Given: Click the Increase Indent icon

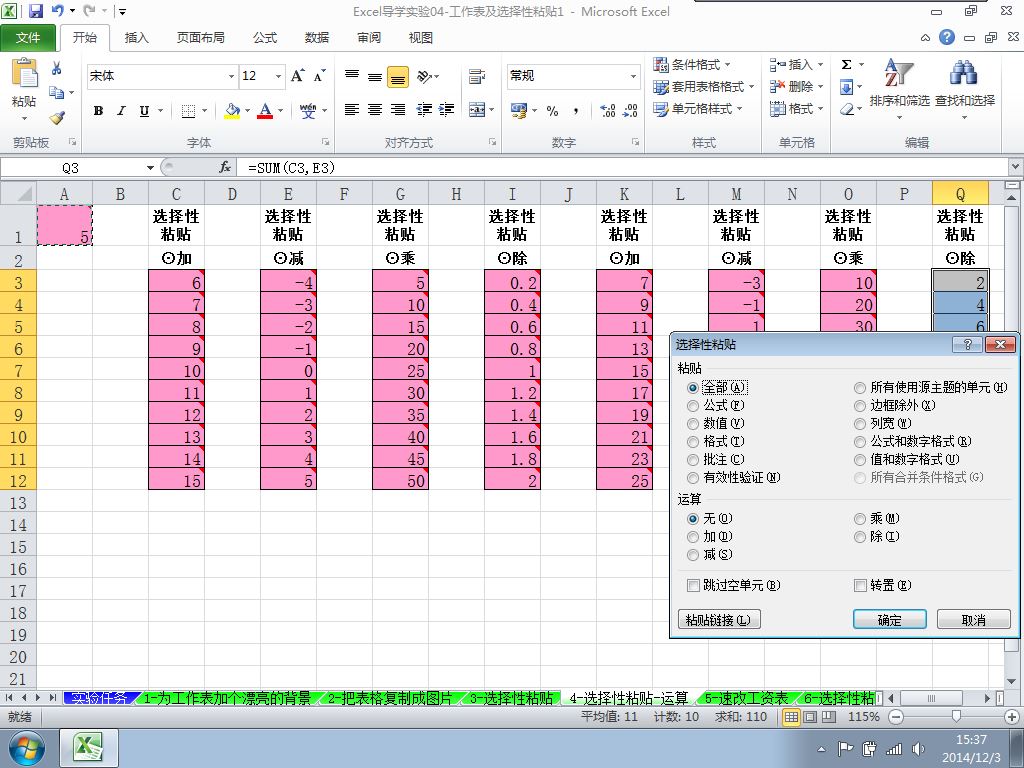Looking at the screenshot, I should (x=447, y=110).
